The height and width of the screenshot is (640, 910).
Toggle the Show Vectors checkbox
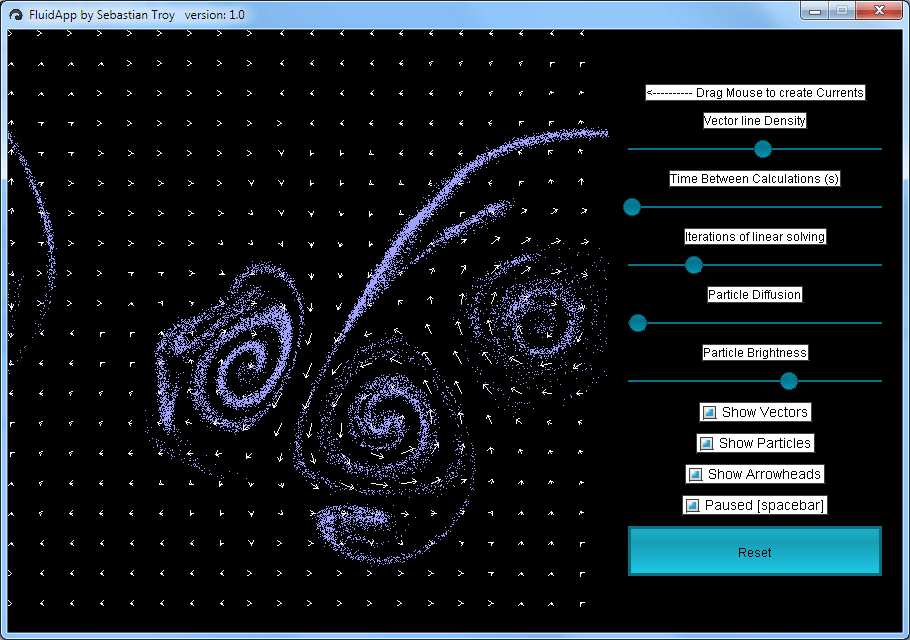pyautogui.click(x=709, y=413)
